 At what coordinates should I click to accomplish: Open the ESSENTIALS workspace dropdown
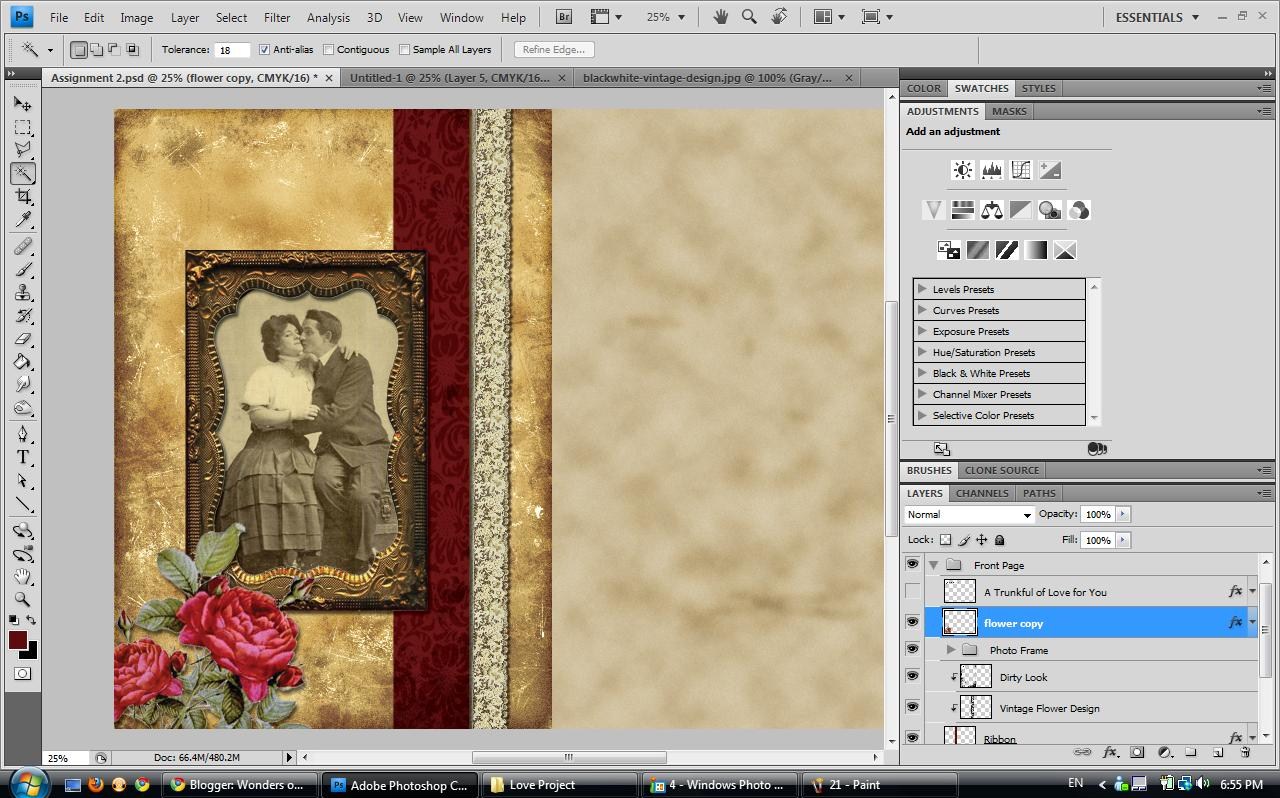pyautogui.click(x=1156, y=17)
